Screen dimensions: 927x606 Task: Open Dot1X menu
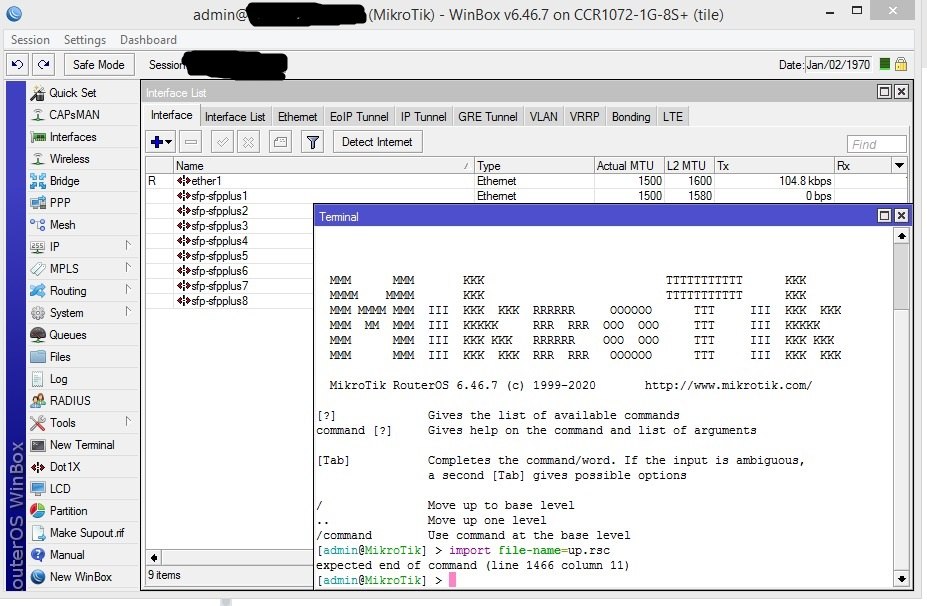coord(64,466)
